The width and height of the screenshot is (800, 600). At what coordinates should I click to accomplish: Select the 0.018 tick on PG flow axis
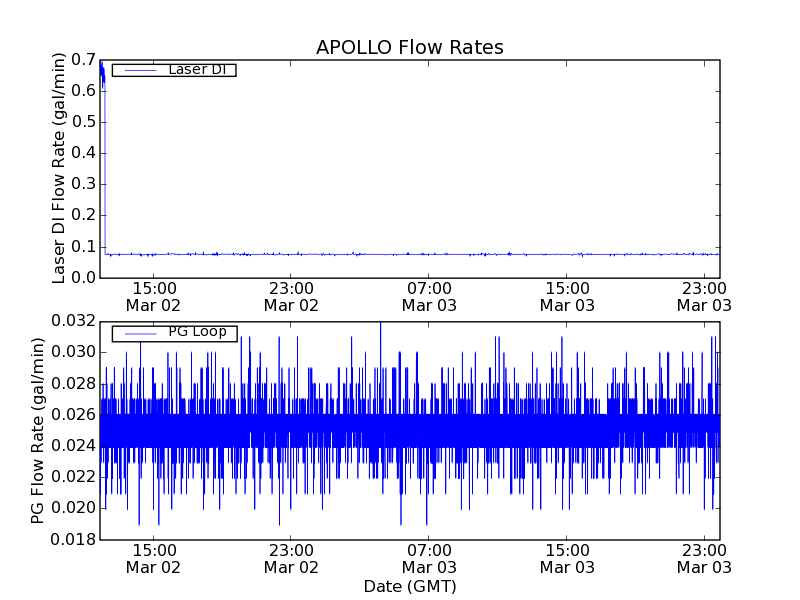[75, 540]
